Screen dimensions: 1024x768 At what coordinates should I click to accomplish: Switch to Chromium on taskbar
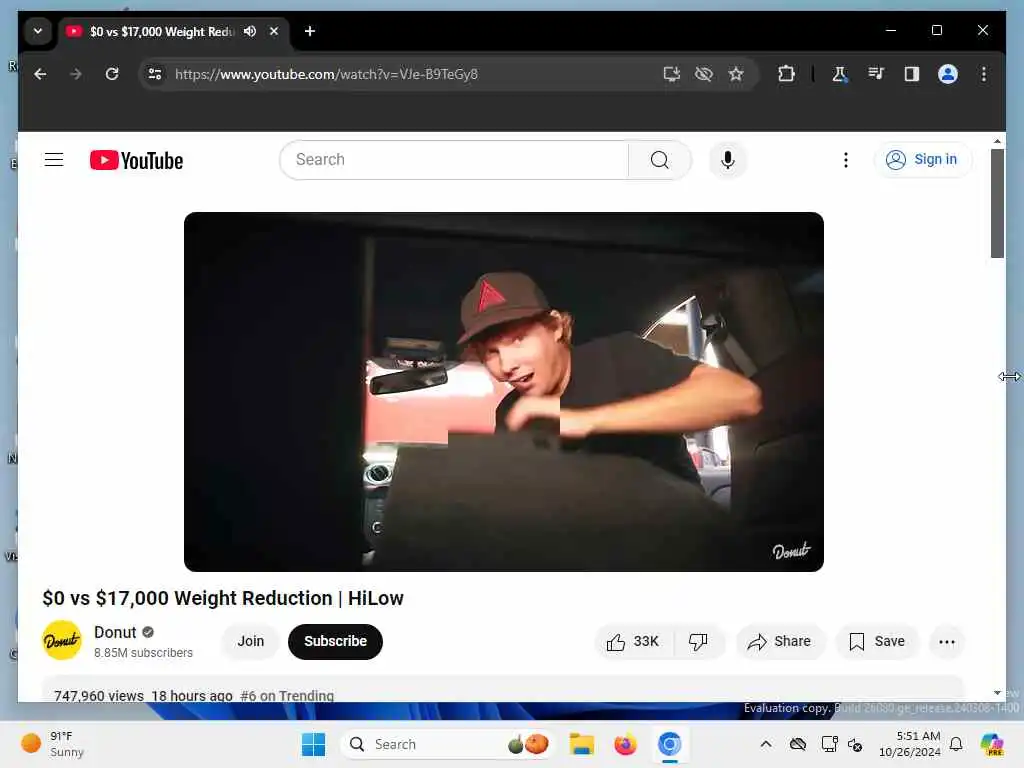point(669,744)
